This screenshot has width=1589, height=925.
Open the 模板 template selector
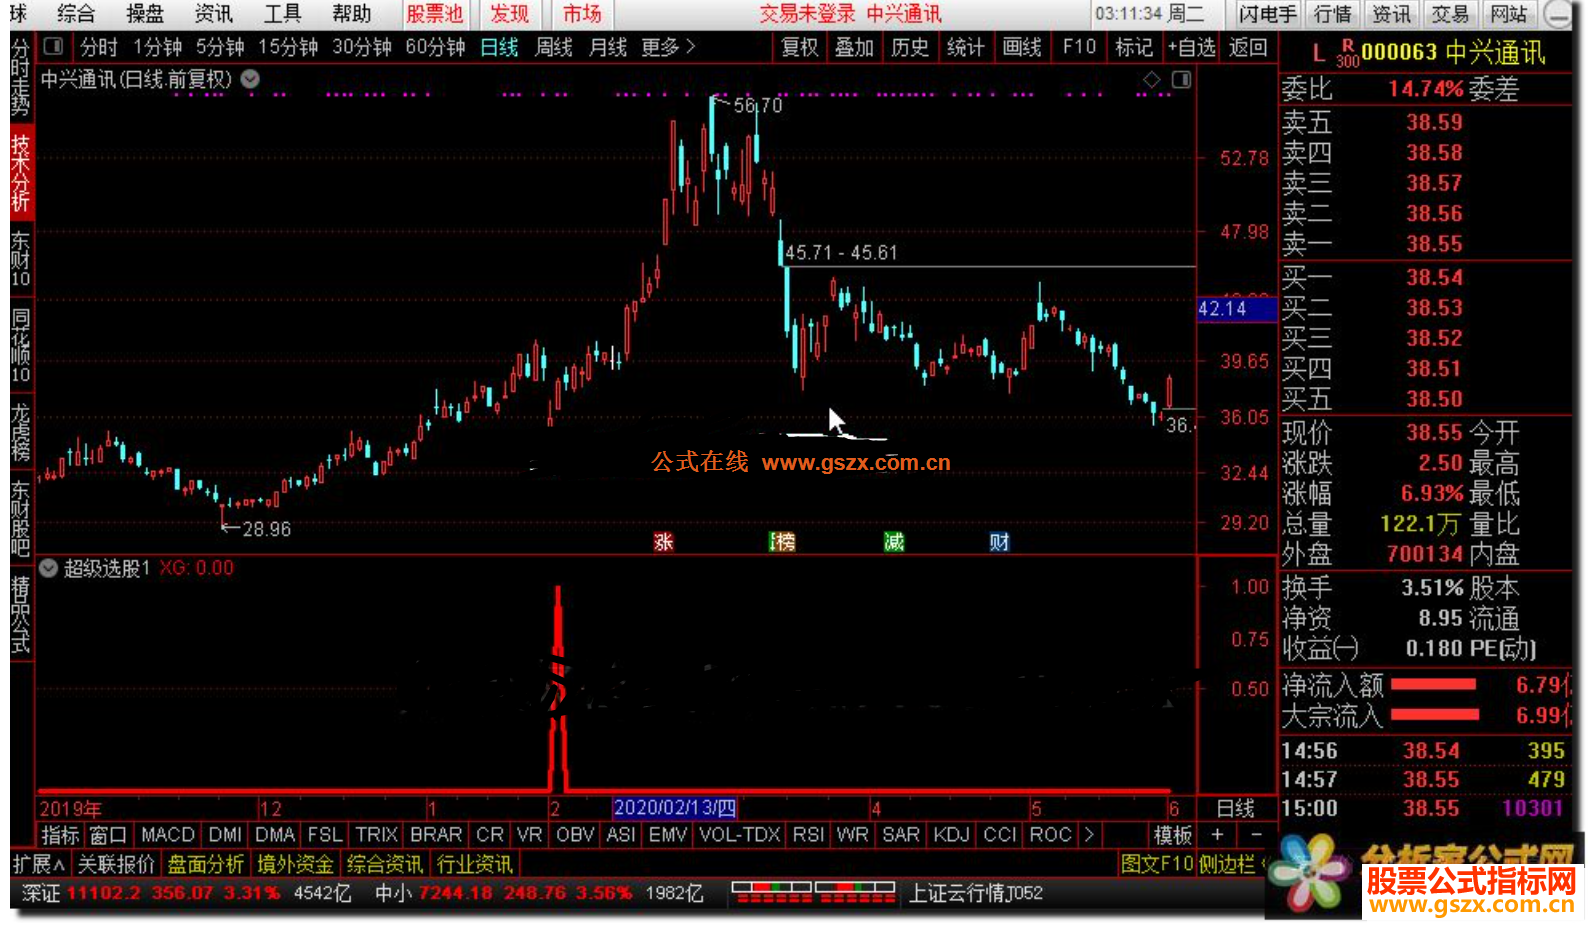pyautogui.click(x=1173, y=834)
